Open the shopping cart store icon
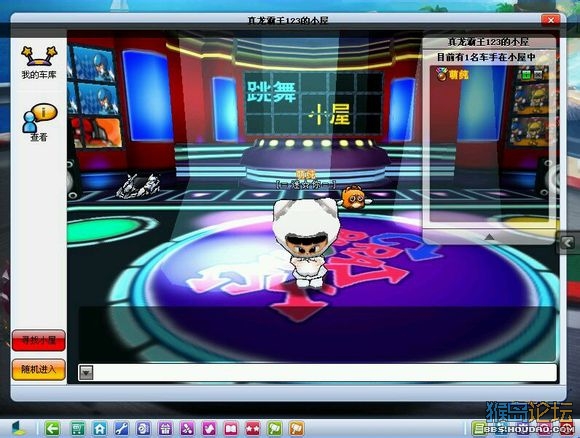 [x=77, y=429]
